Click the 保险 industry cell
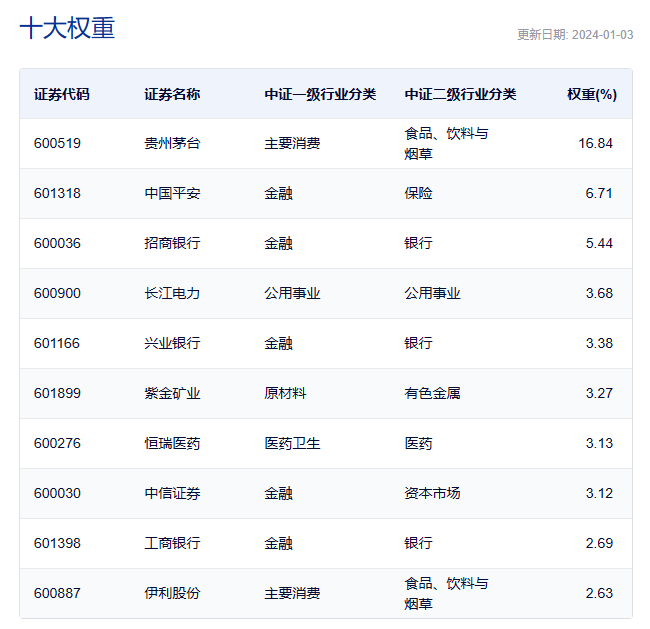 418,193
